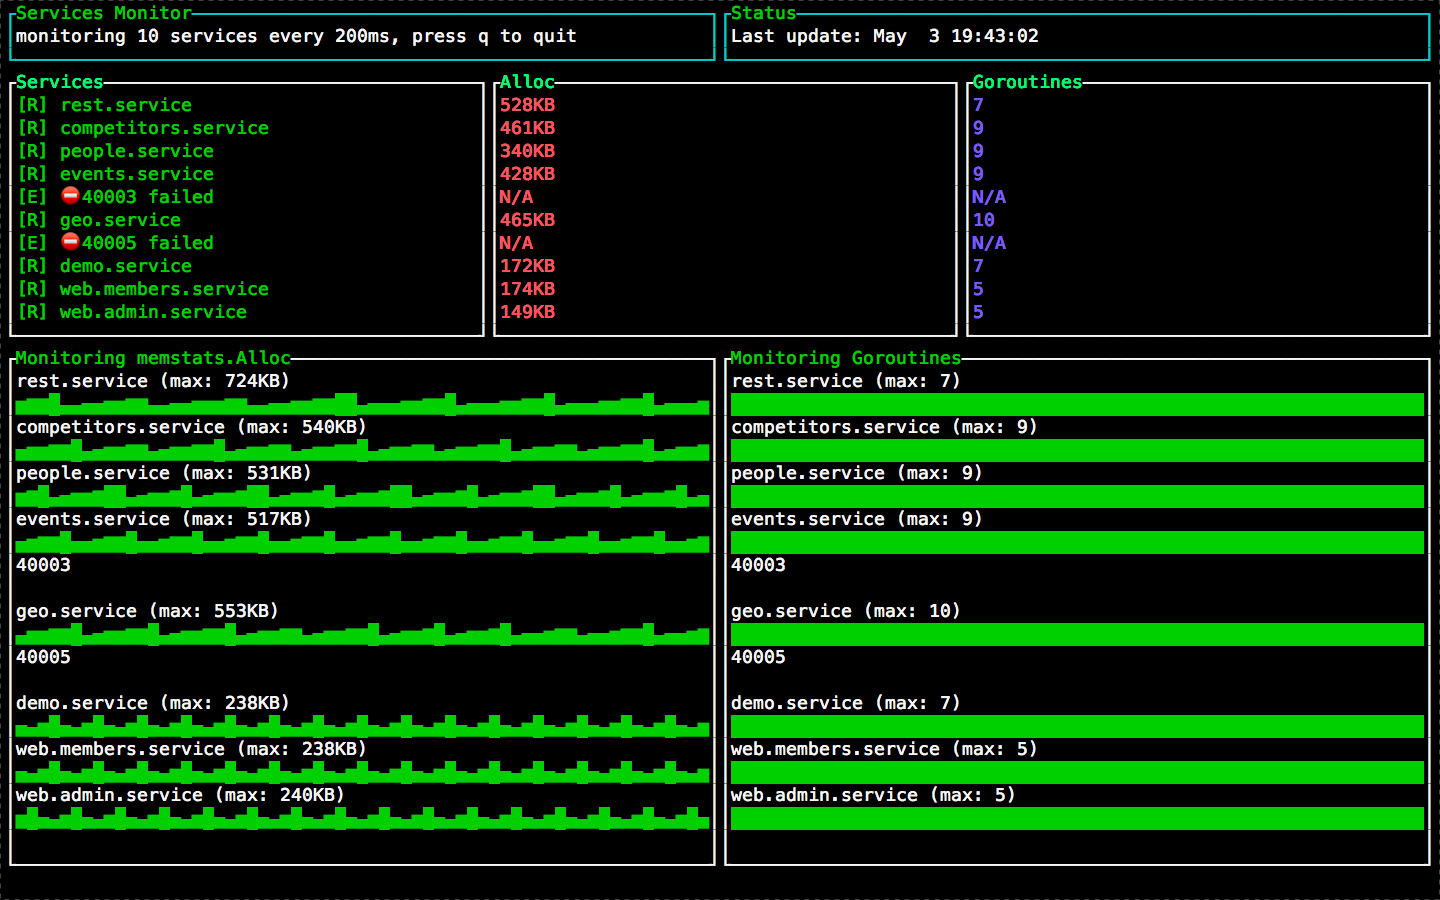
Task: Click geo.service (max: 553KB) label
Action: (147, 611)
